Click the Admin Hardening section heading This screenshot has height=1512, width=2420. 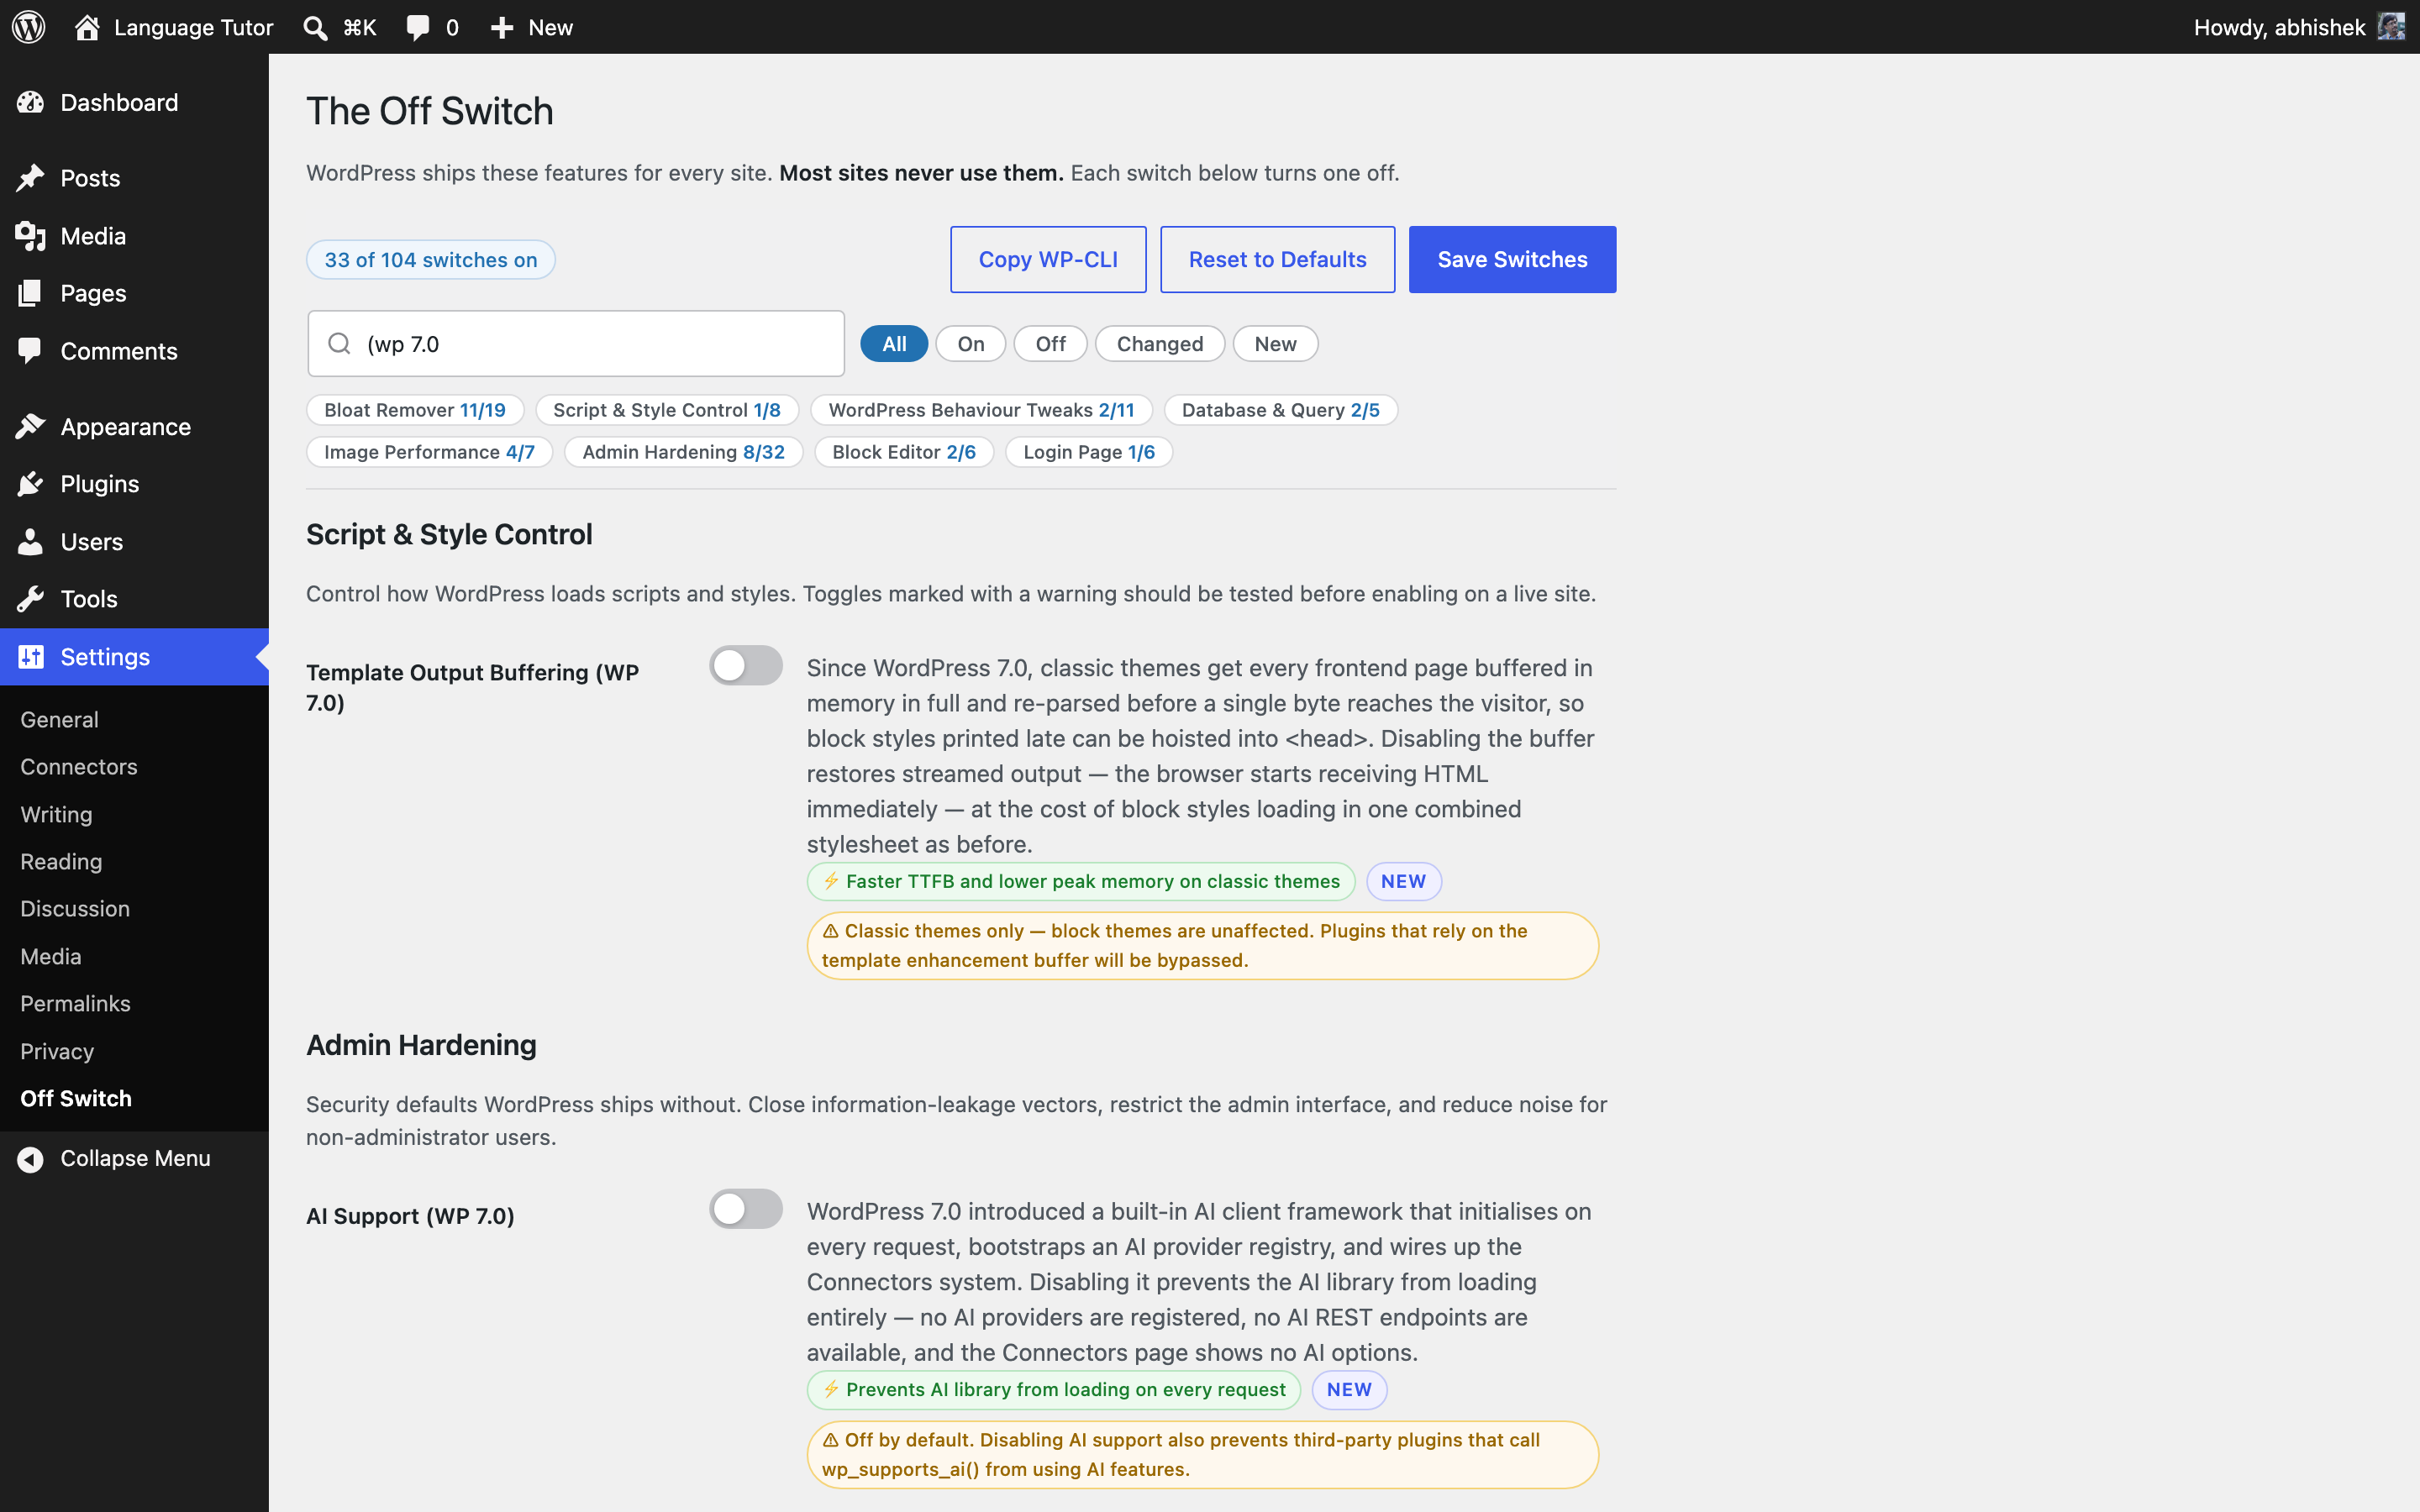click(x=421, y=1046)
